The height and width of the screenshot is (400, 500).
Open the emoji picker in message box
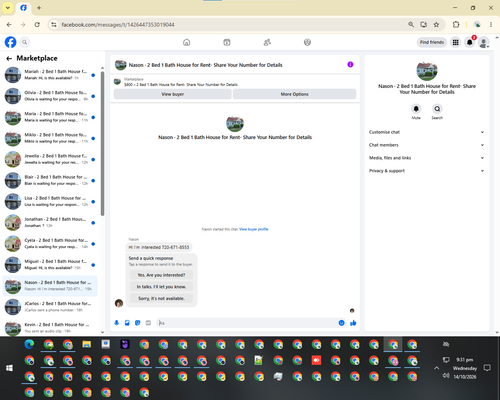pos(341,323)
